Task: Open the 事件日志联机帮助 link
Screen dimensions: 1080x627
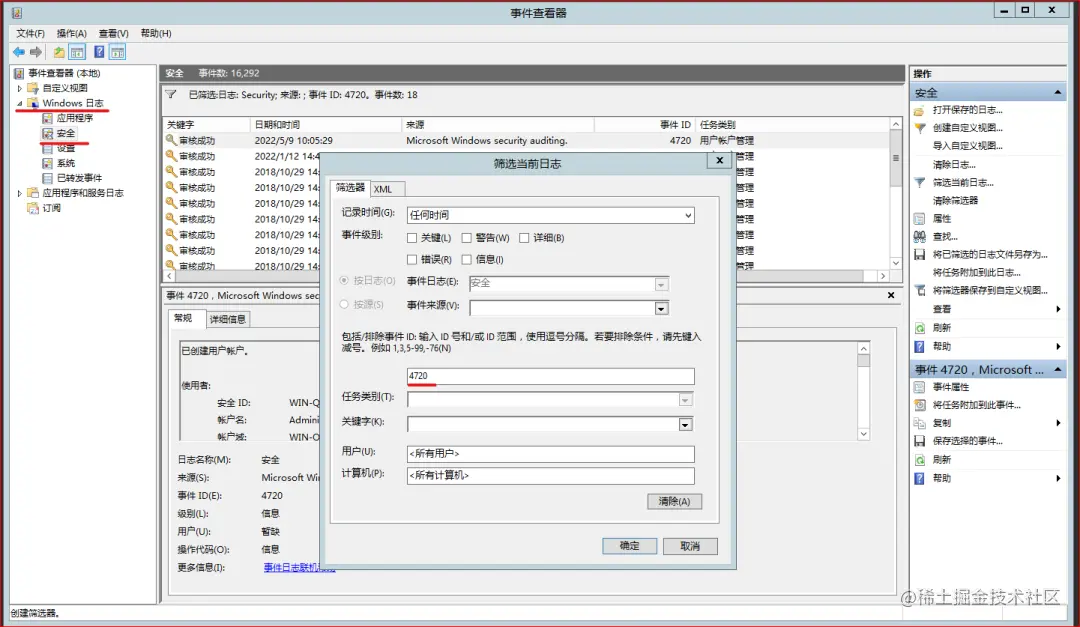Action: 299,567
